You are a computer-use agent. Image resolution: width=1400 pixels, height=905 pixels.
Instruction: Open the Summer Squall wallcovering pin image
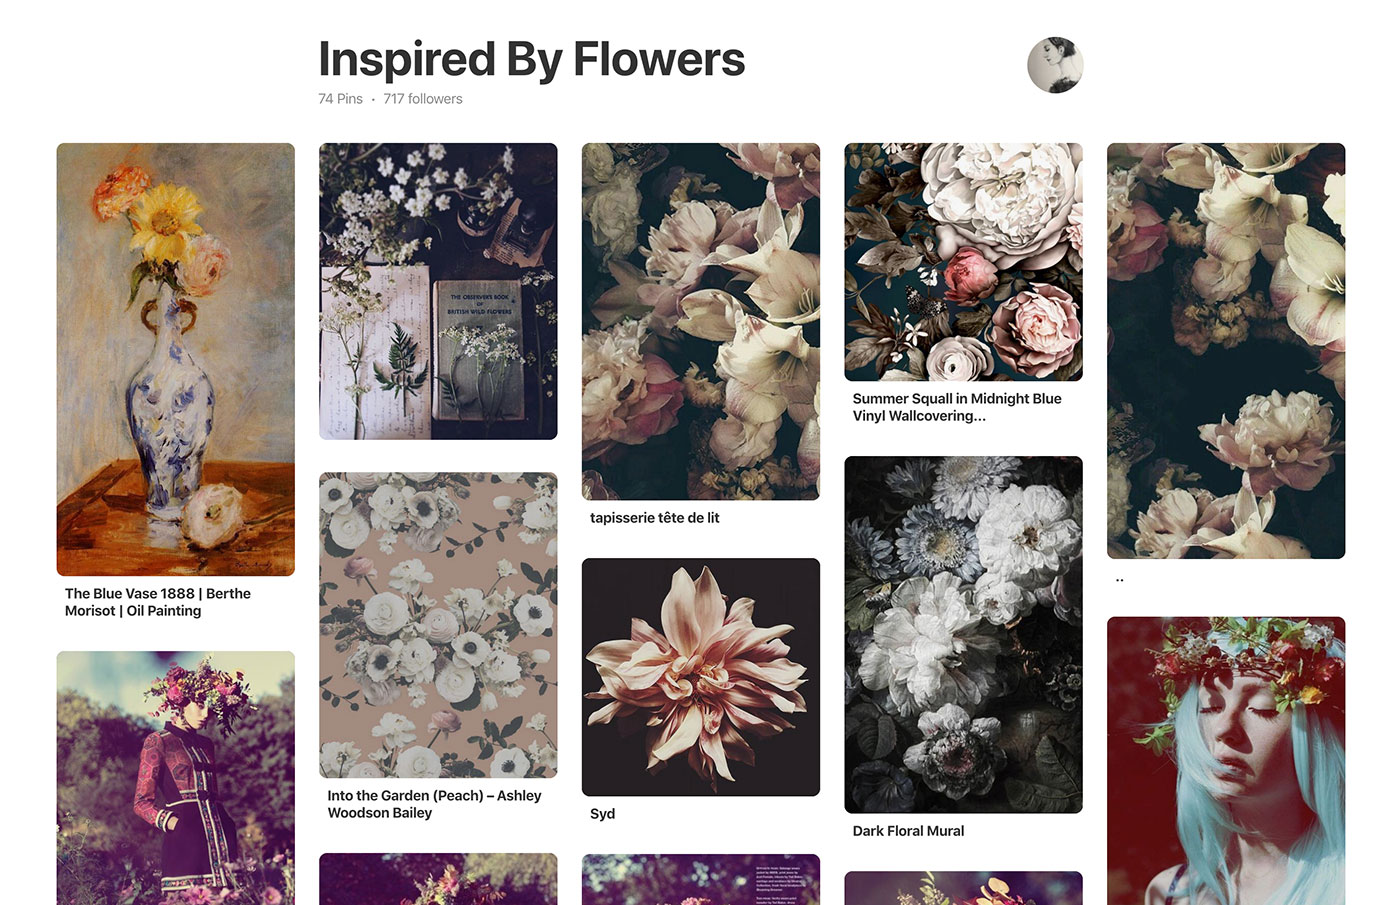point(963,262)
